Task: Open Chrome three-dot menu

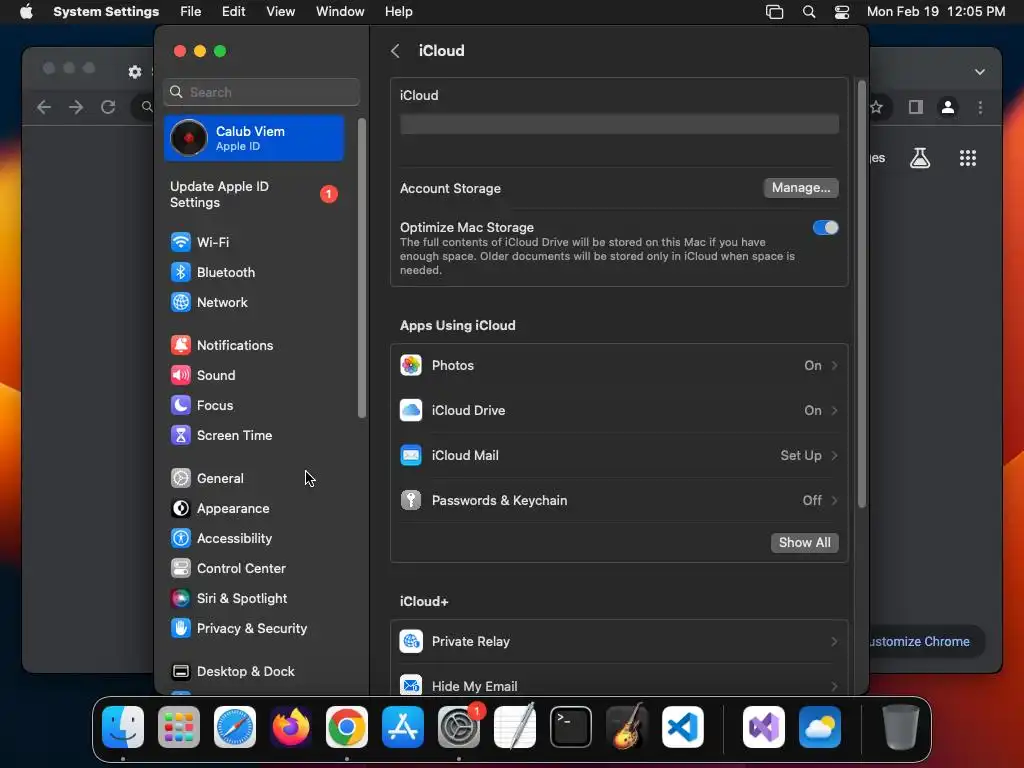Action: click(x=980, y=107)
